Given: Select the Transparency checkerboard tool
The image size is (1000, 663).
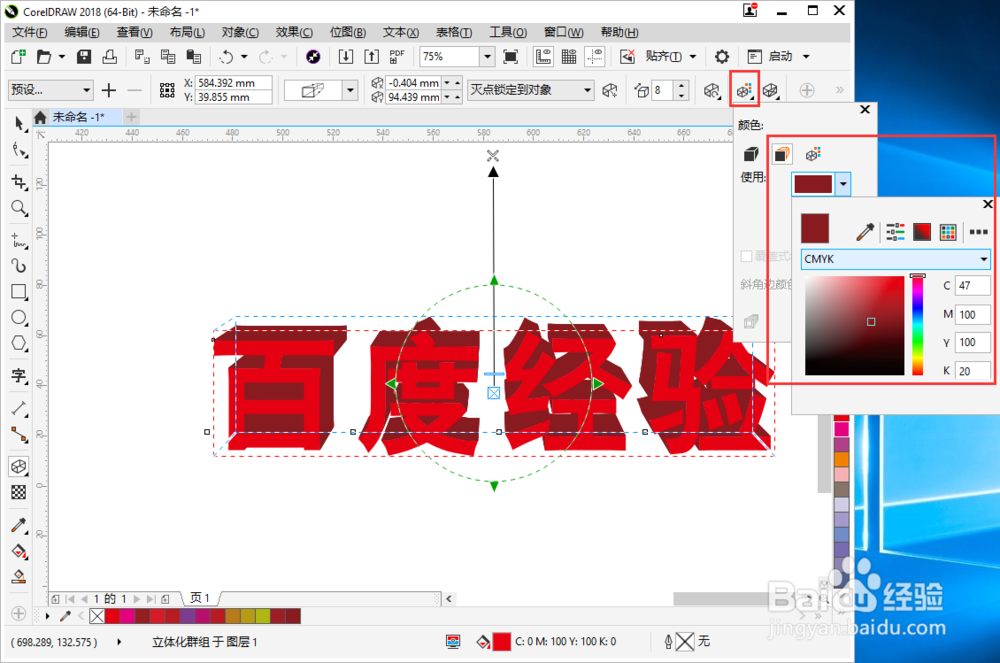Looking at the screenshot, I should (19, 492).
